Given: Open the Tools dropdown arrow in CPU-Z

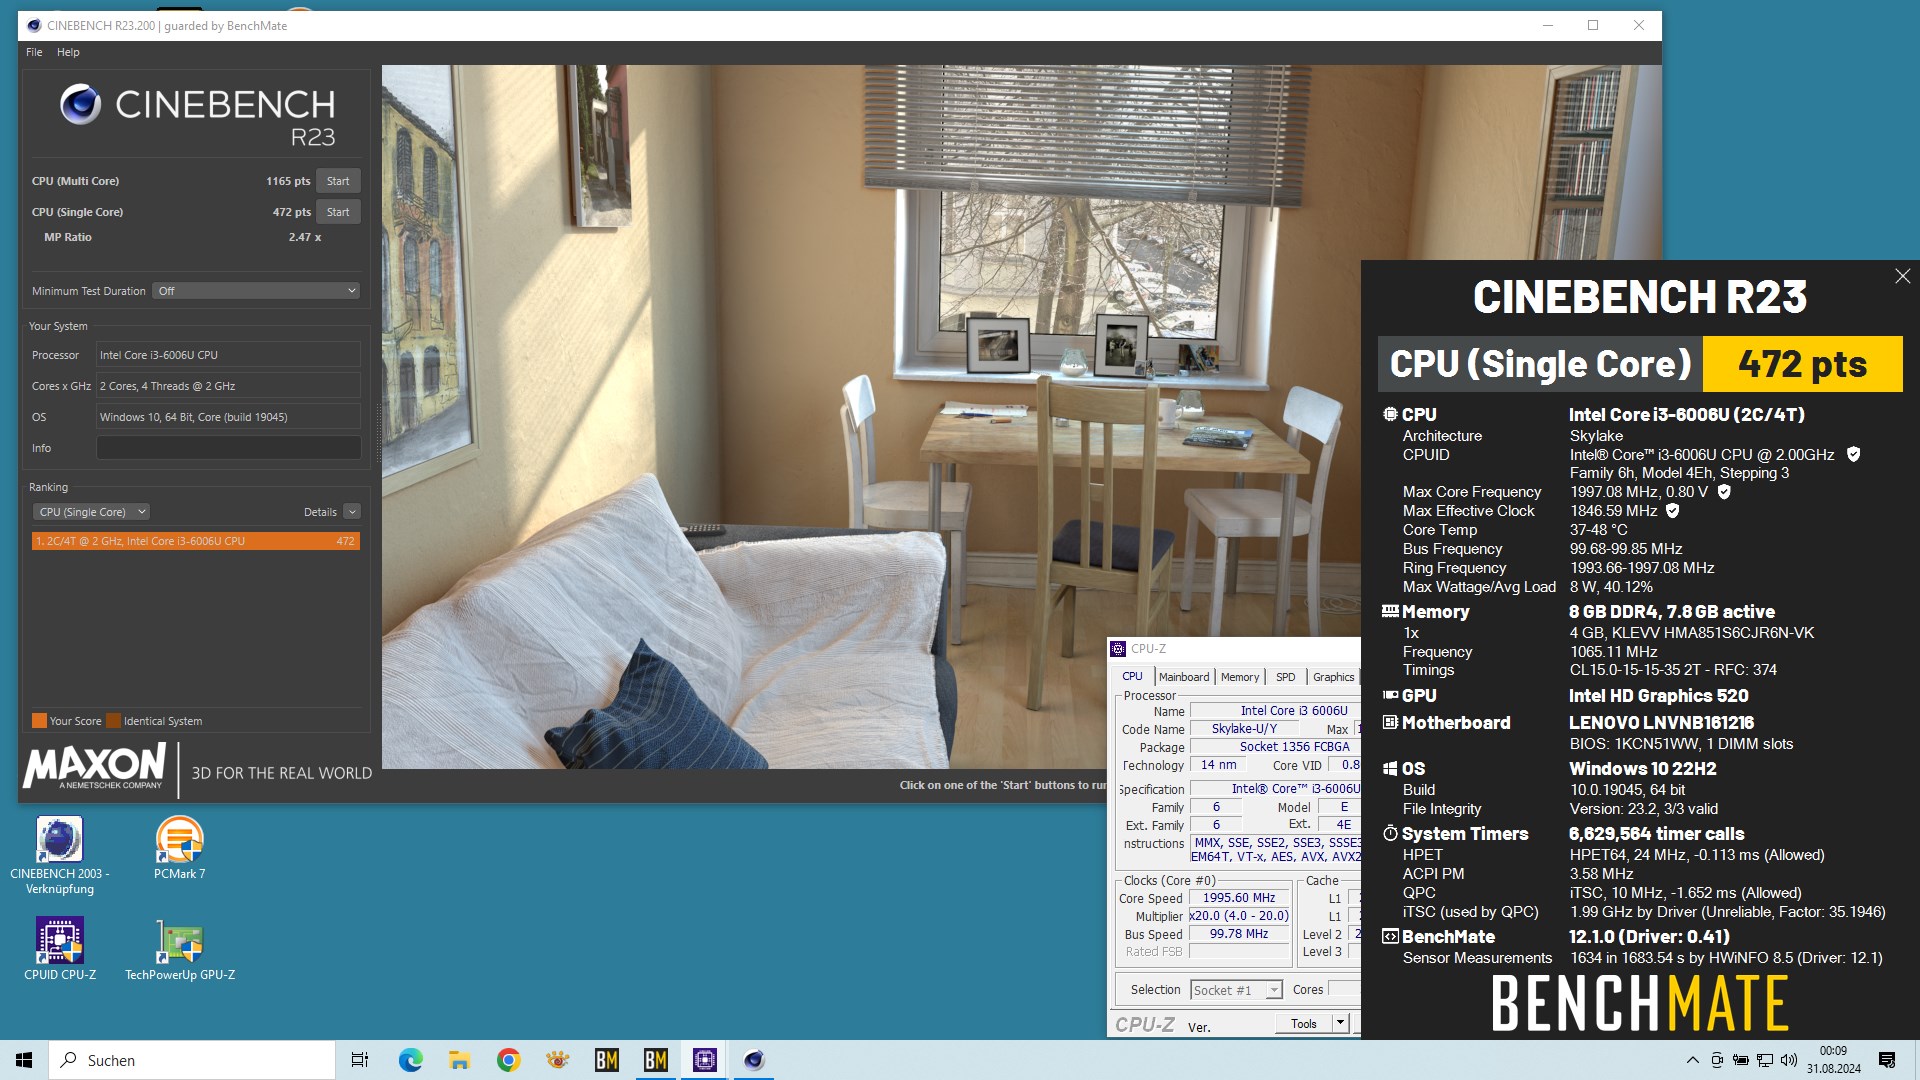Looking at the screenshot, I should (1340, 1023).
